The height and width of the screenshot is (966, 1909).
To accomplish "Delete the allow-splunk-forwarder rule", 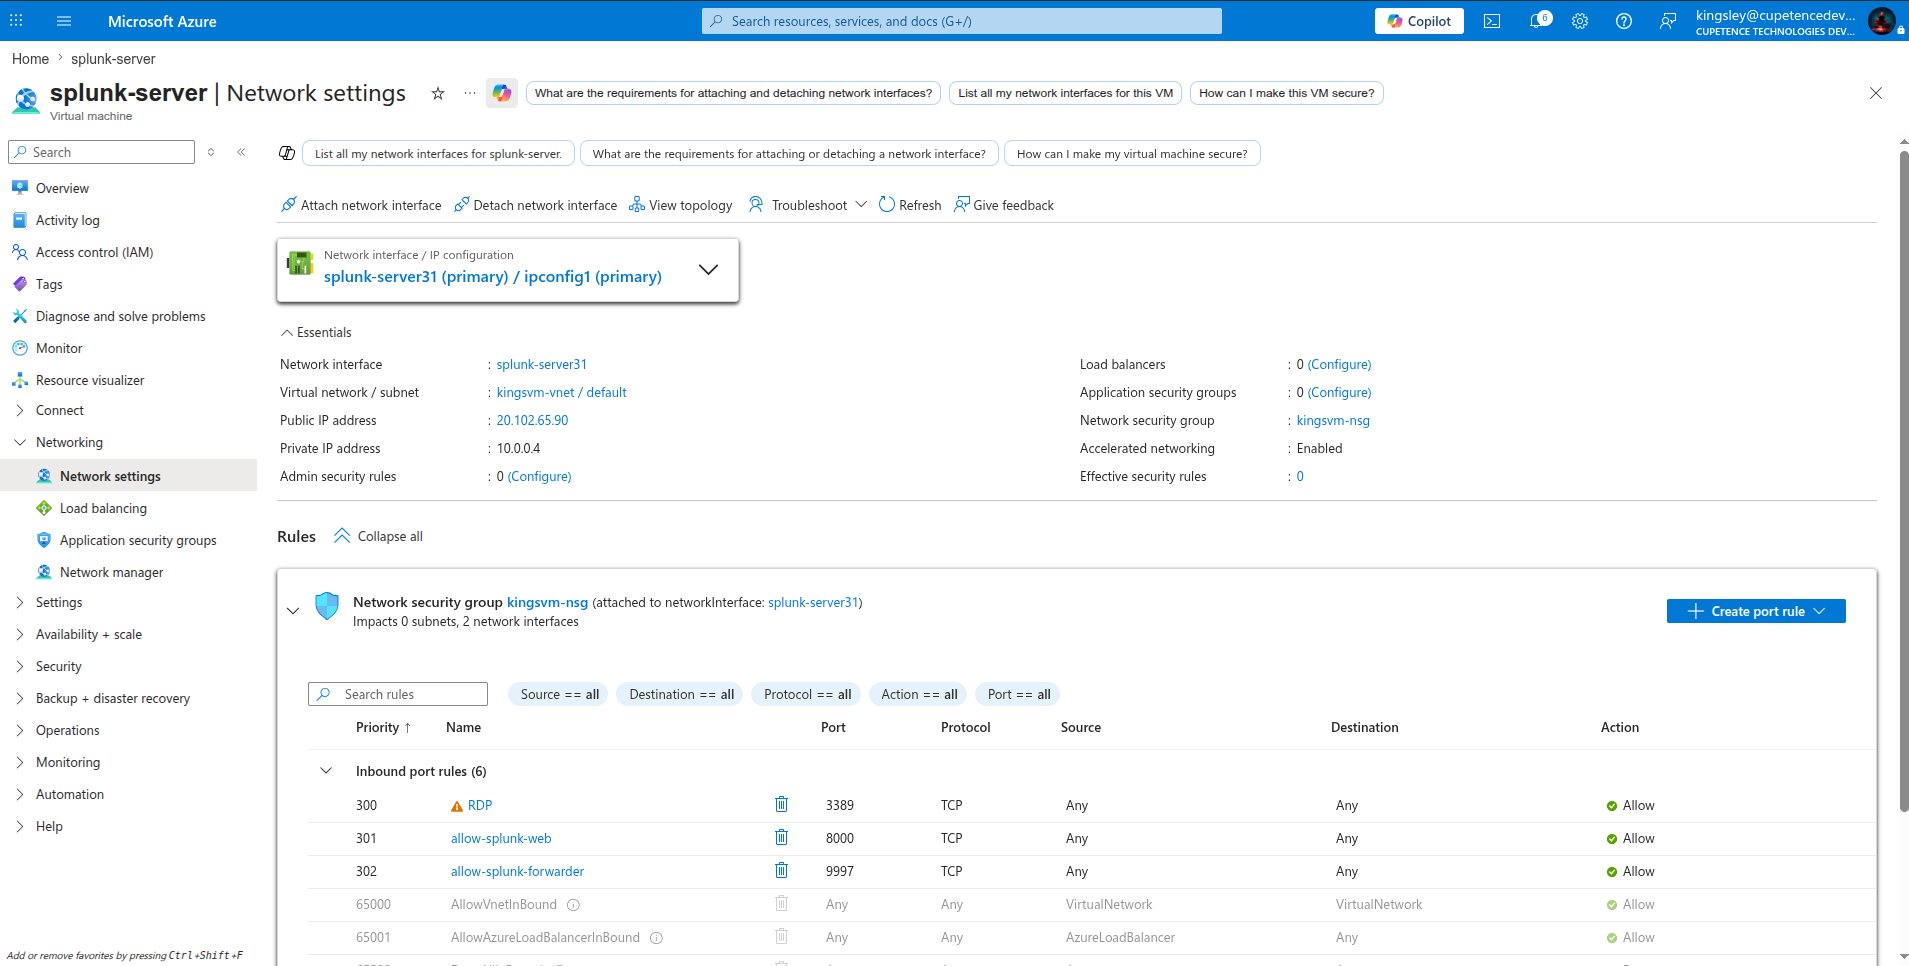I will (782, 871).
